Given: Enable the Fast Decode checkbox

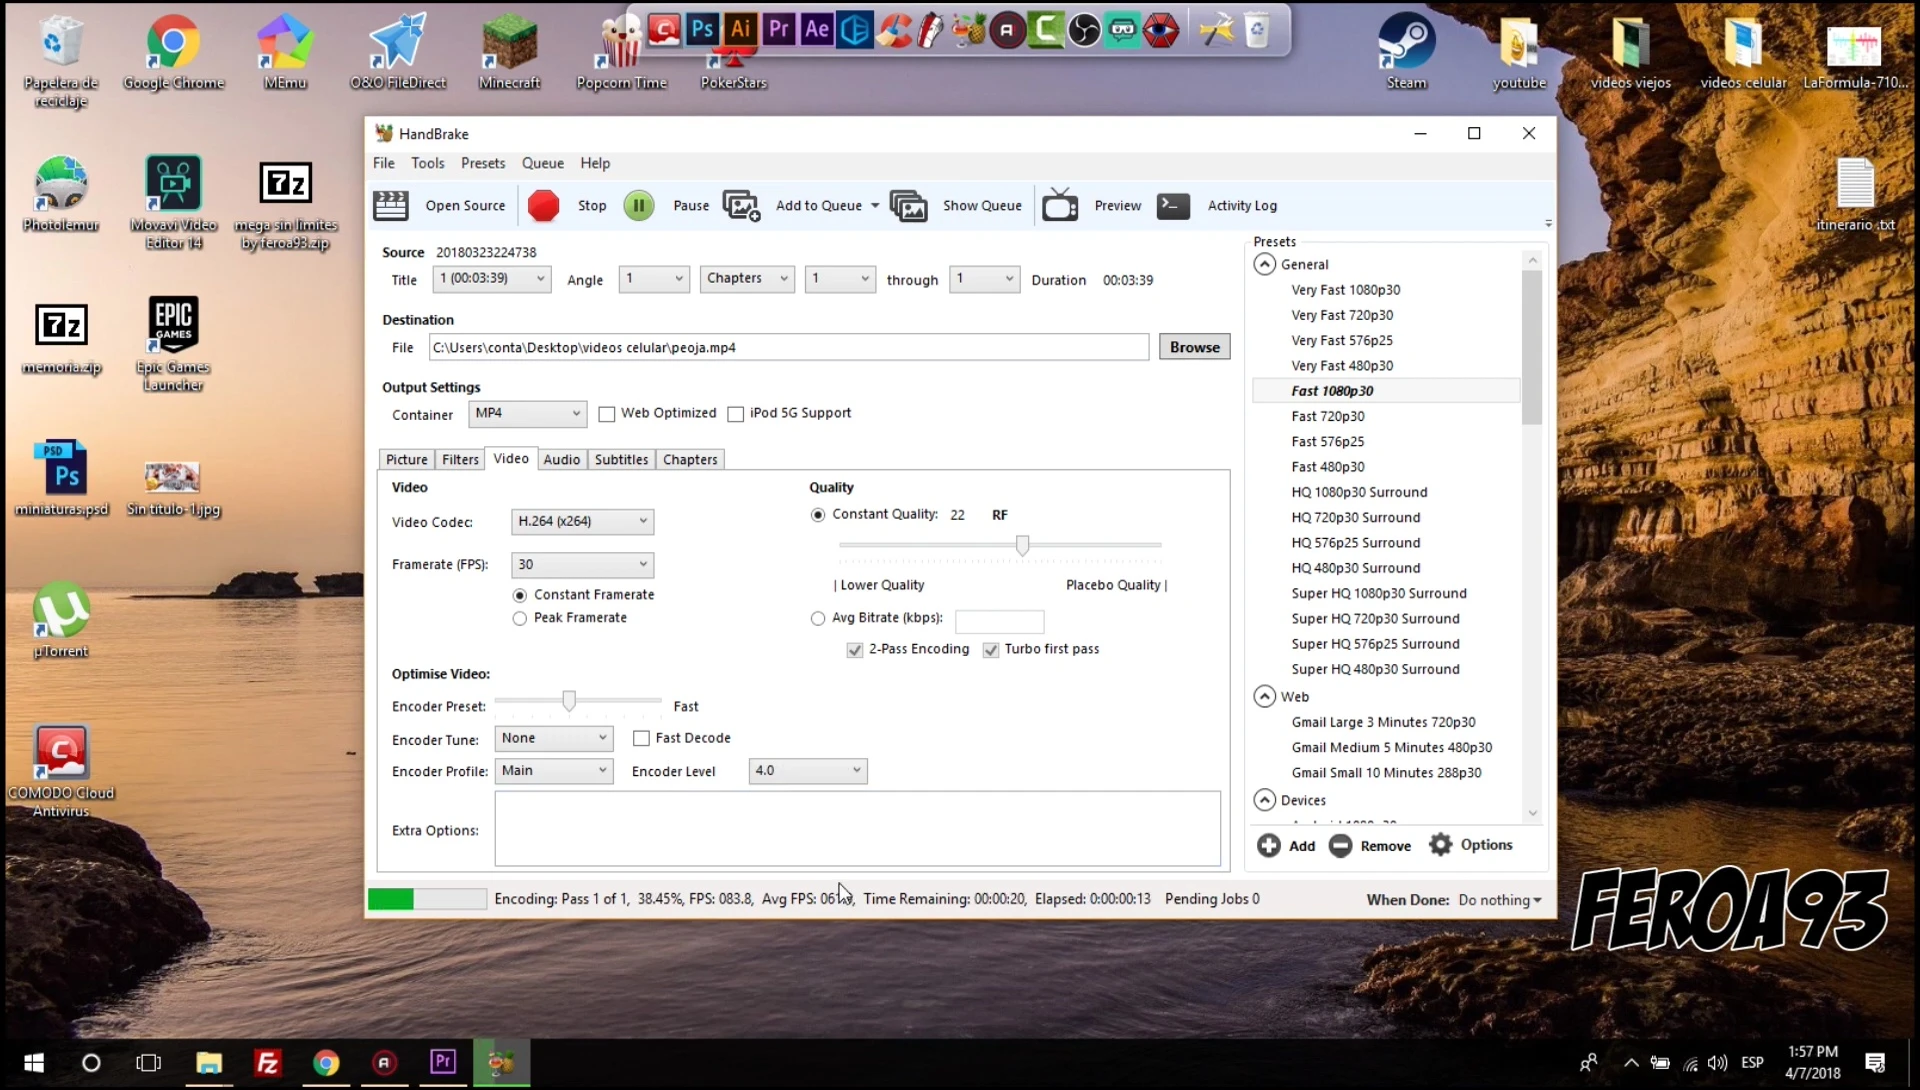Looking at the screenshot, I should 642,738.
